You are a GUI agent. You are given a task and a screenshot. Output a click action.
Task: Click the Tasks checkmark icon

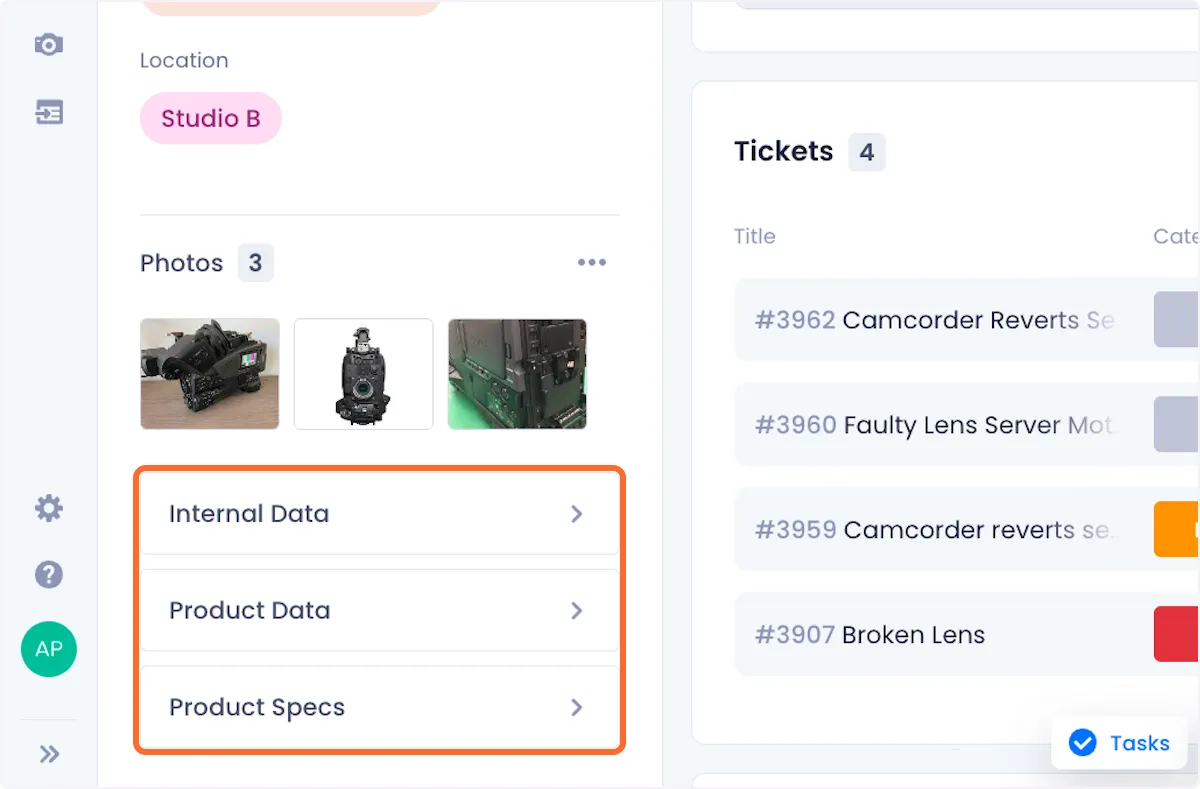click(1082, 743)
